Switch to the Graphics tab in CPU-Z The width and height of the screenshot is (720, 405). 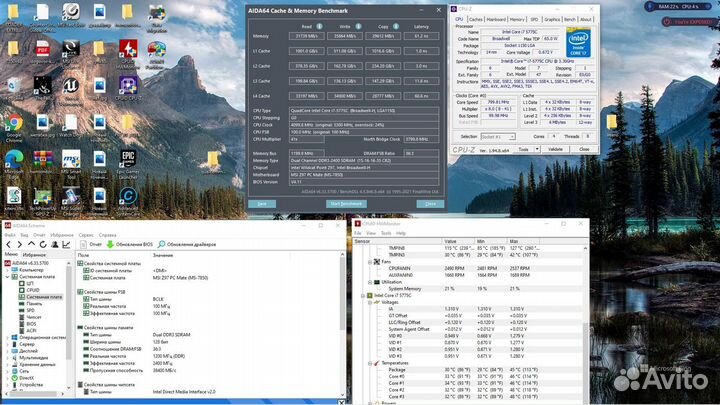point(552,20)
